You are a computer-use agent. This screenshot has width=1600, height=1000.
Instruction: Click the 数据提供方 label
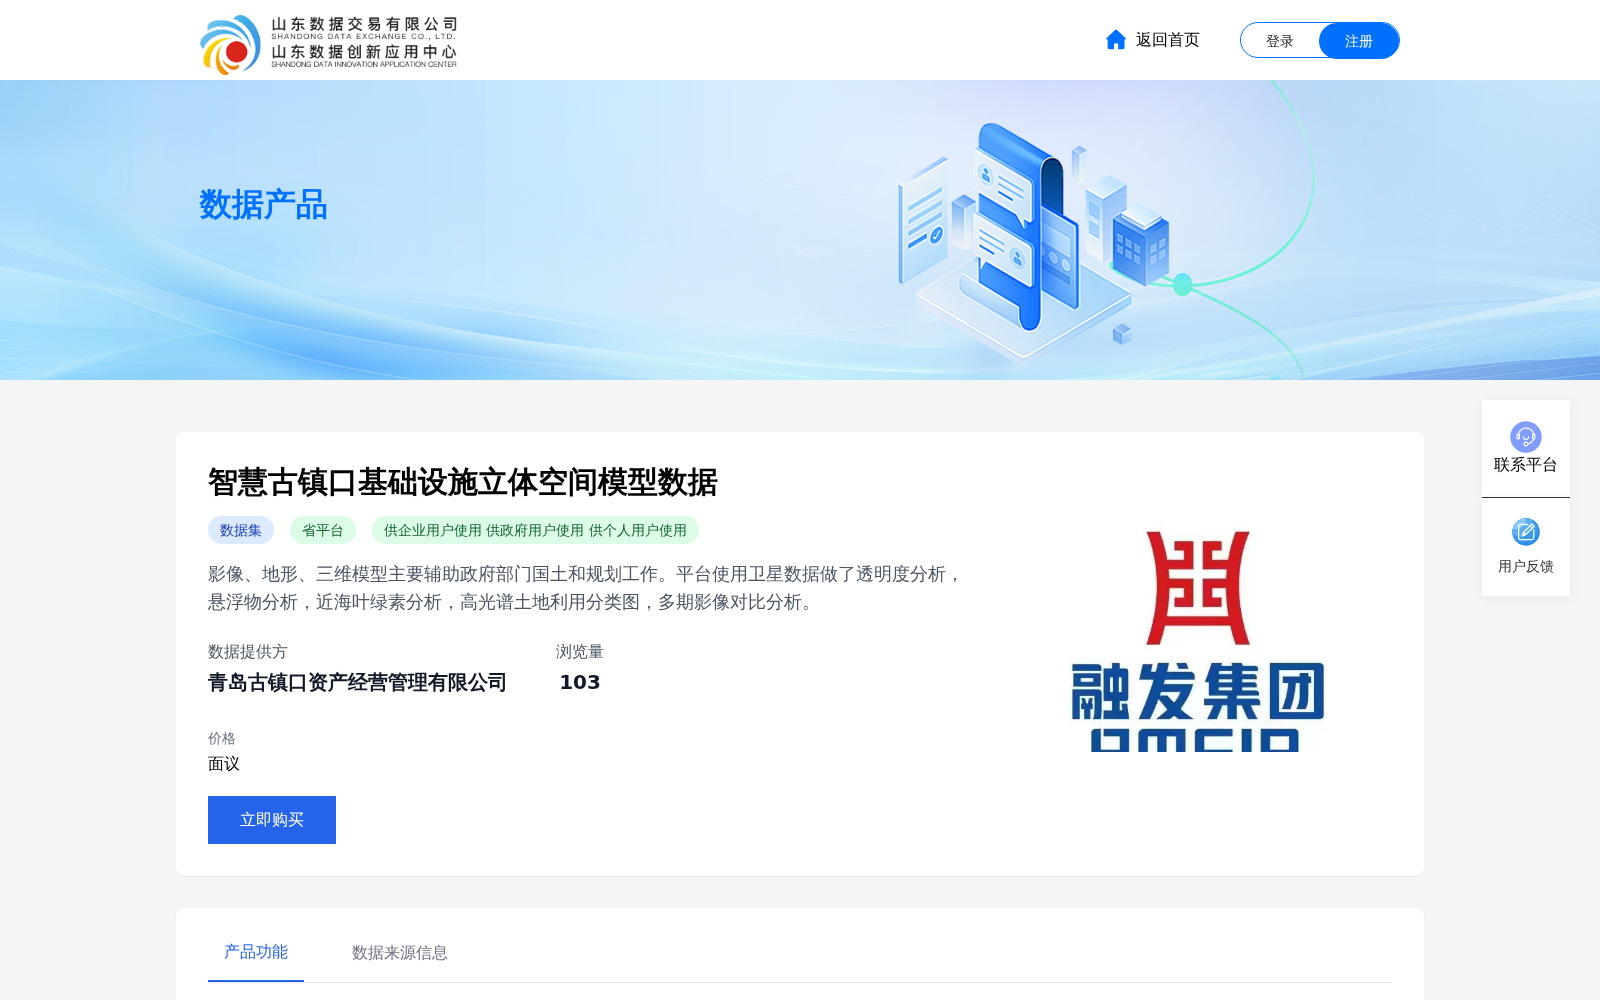coord(248,652)
